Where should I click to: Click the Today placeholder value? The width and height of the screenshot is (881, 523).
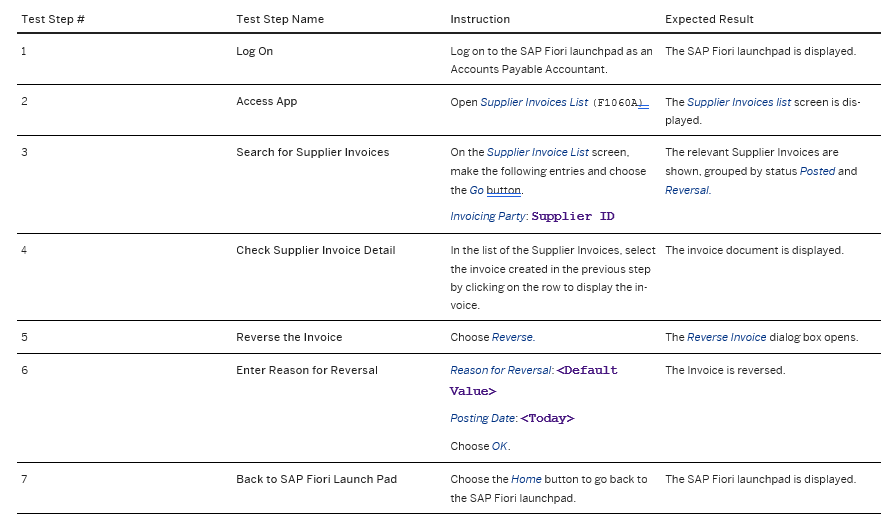(547, 418)
